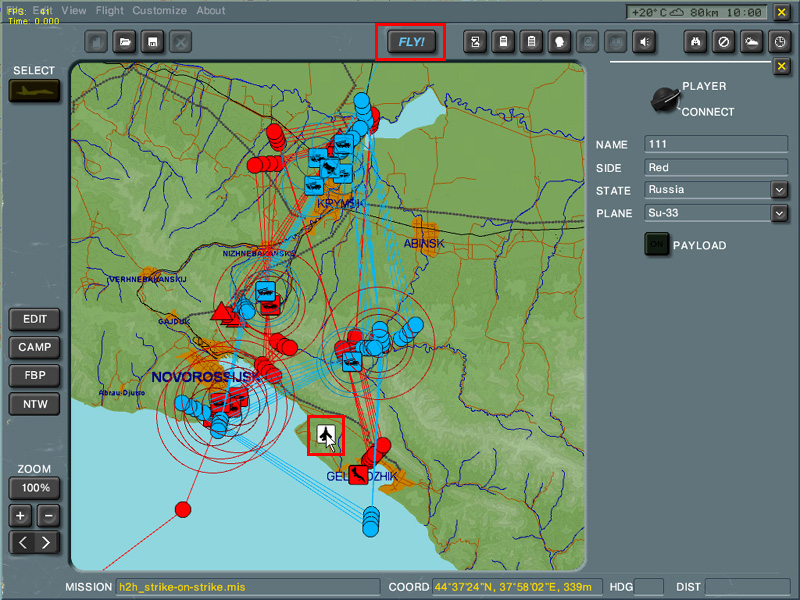Image resolution: width=800 pixels, height=600 pixels.
Task: Click the greyed-out delete X toolbar icon
Action: [x=181, y=42]
